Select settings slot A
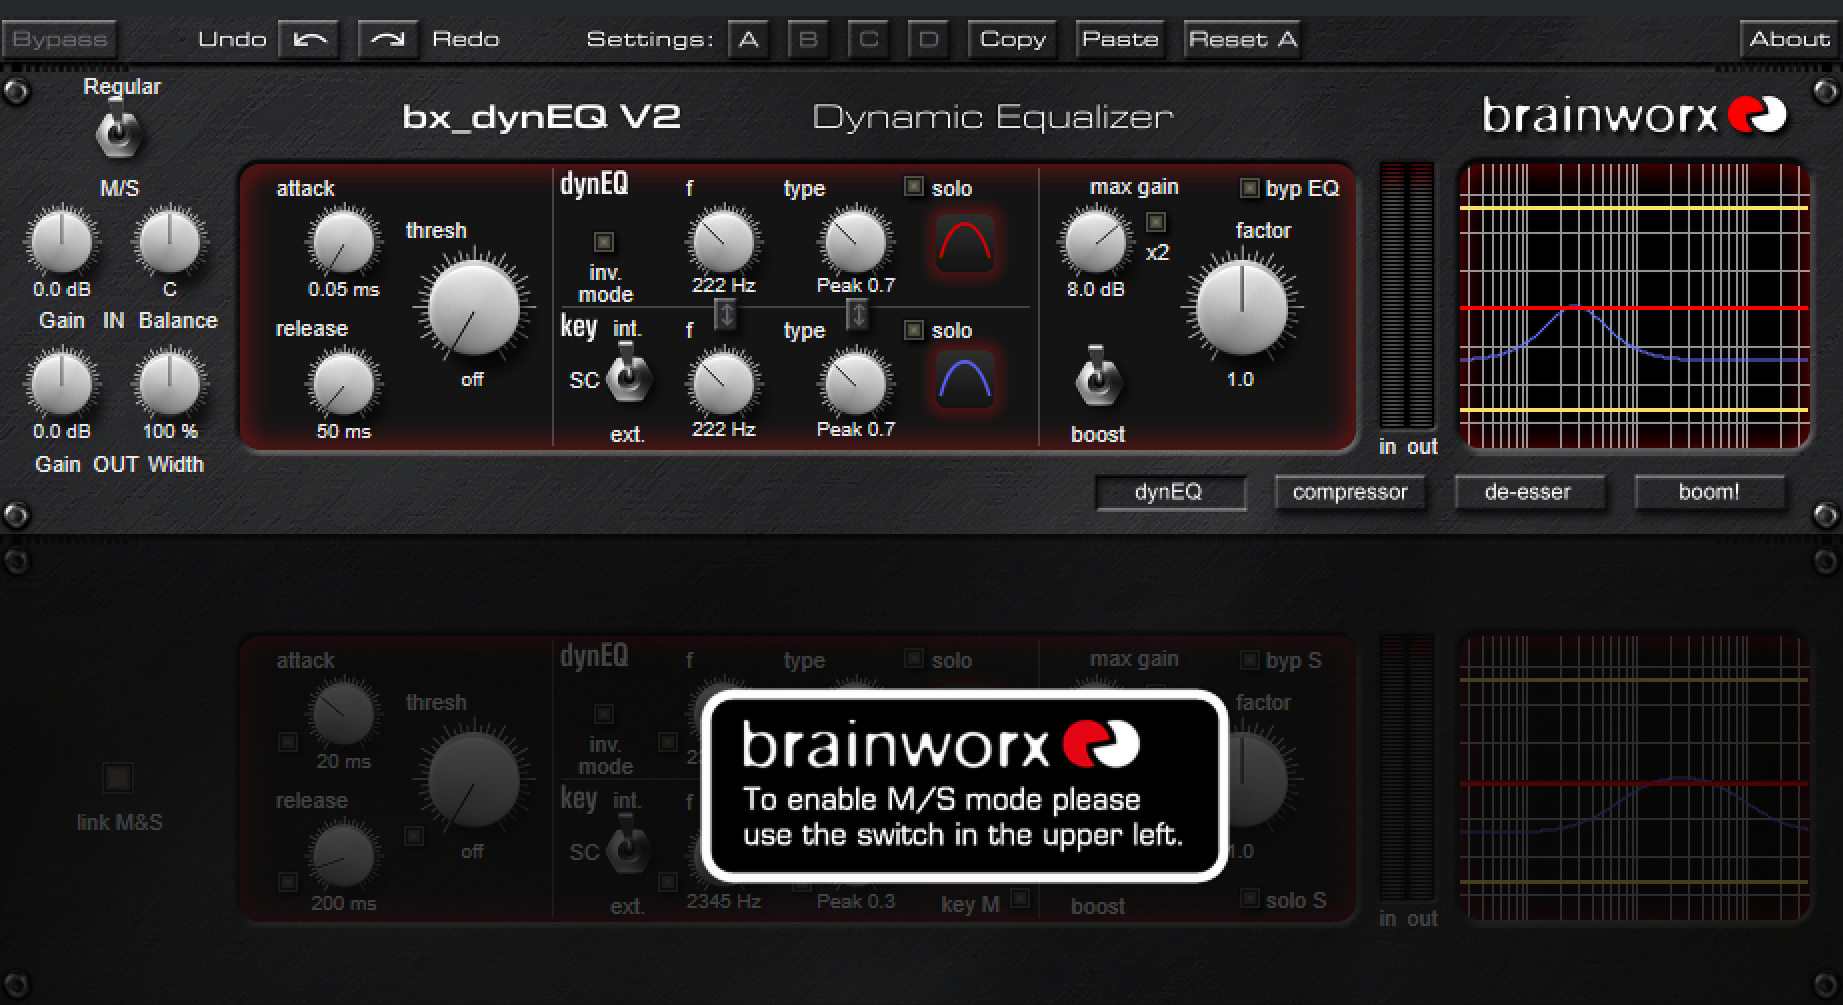 coord(748,40)
